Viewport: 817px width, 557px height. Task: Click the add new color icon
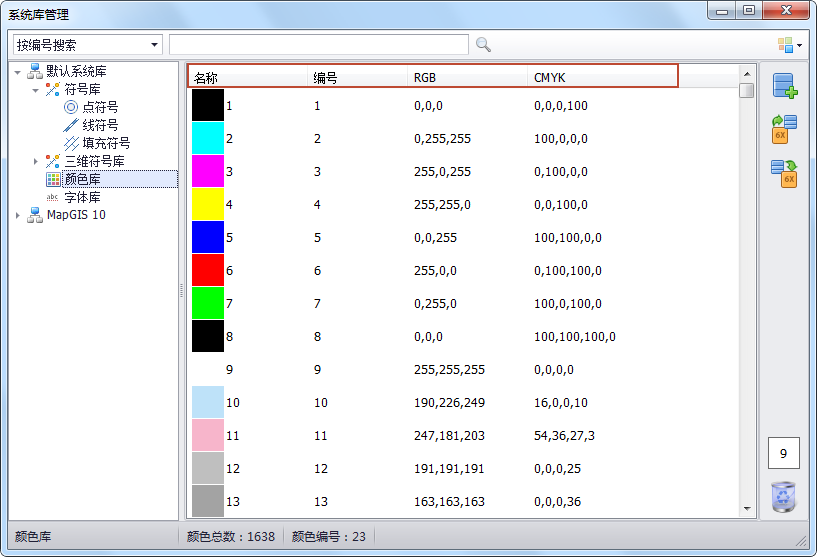coord(784,86)
